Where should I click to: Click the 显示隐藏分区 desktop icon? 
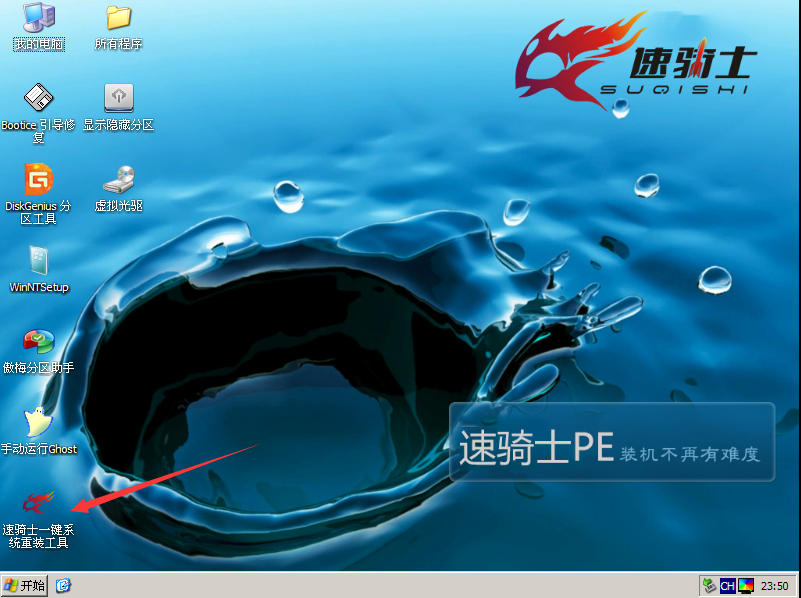pos(119,107)
